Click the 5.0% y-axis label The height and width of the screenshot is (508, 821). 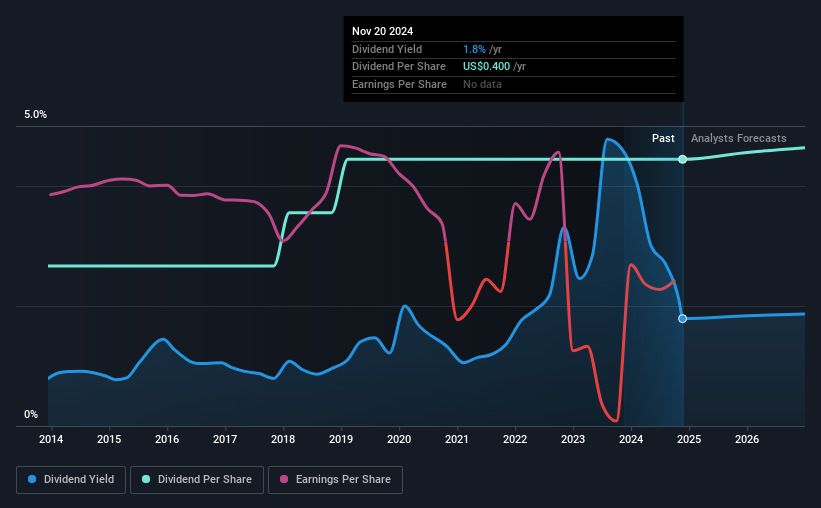pyautogui.click(x=35, y=114)
